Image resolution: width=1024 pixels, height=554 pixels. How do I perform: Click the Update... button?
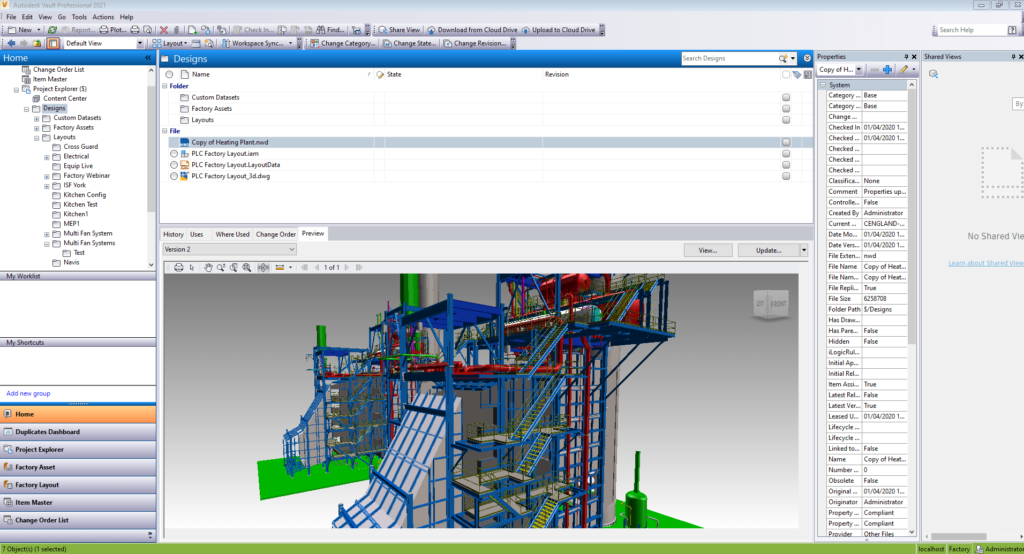click(768, 250)
